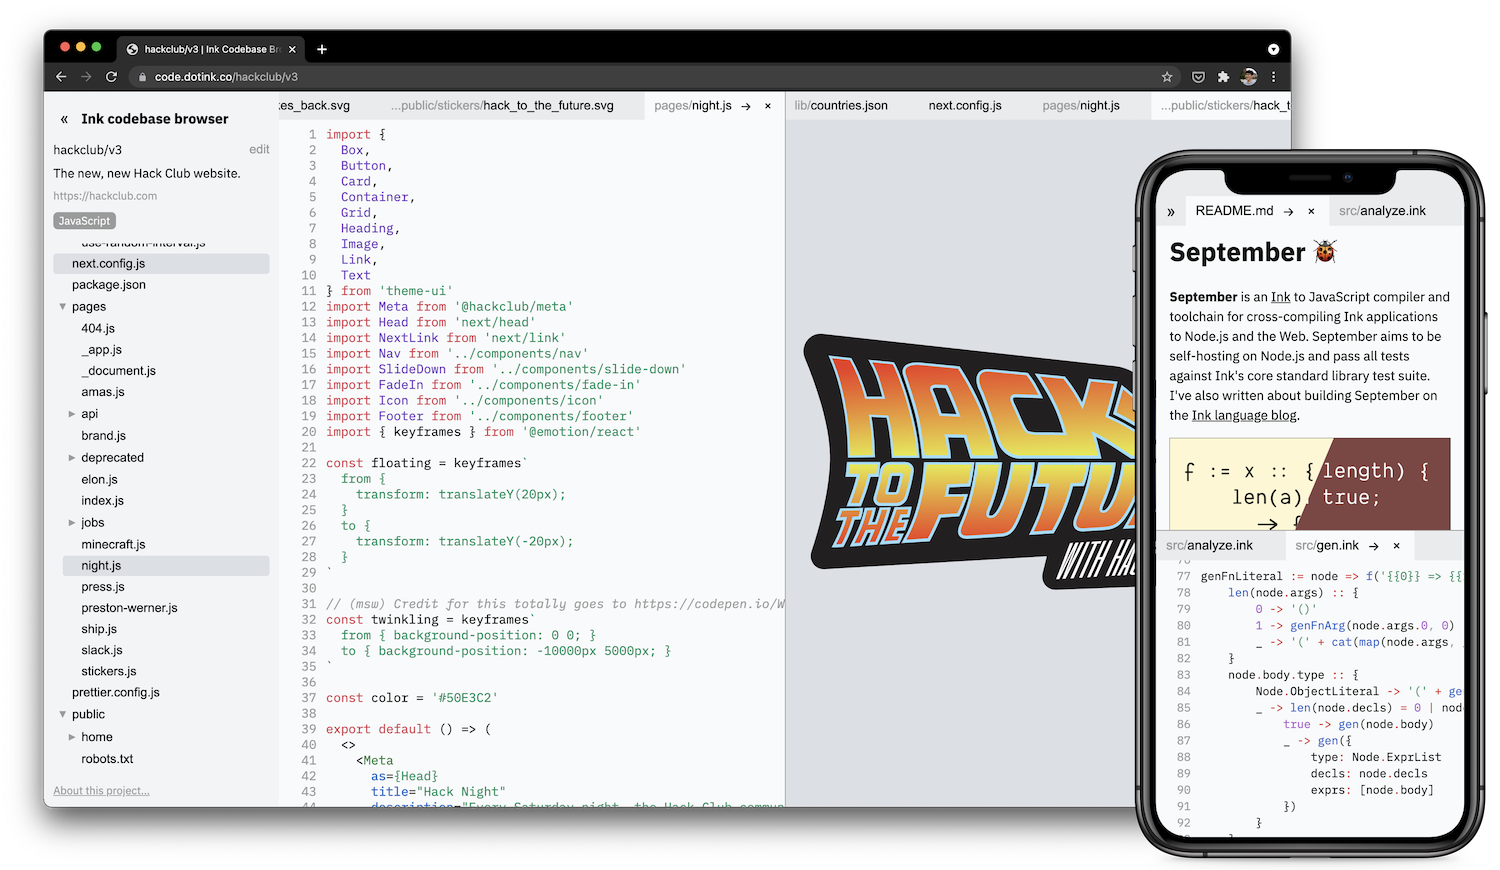Open browser profile avatar
The width and height of the screenshot is (1500, 870).
click(1249, 77)
